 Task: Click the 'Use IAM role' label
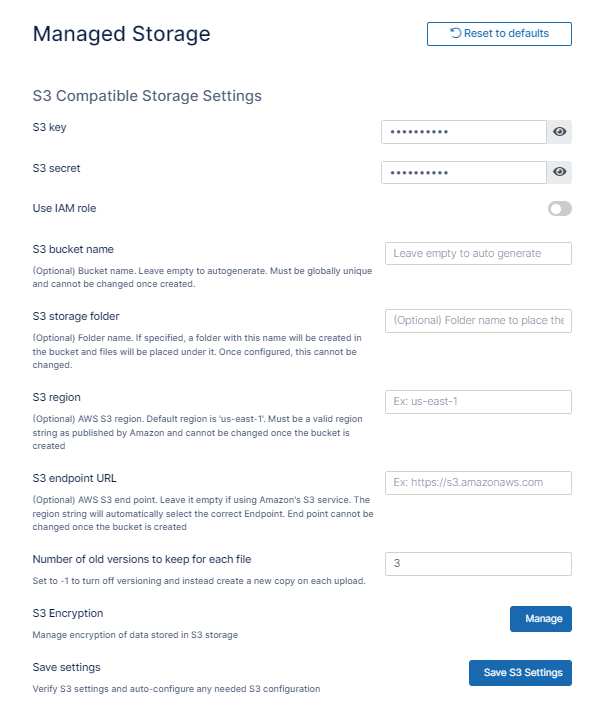(64, 208)
